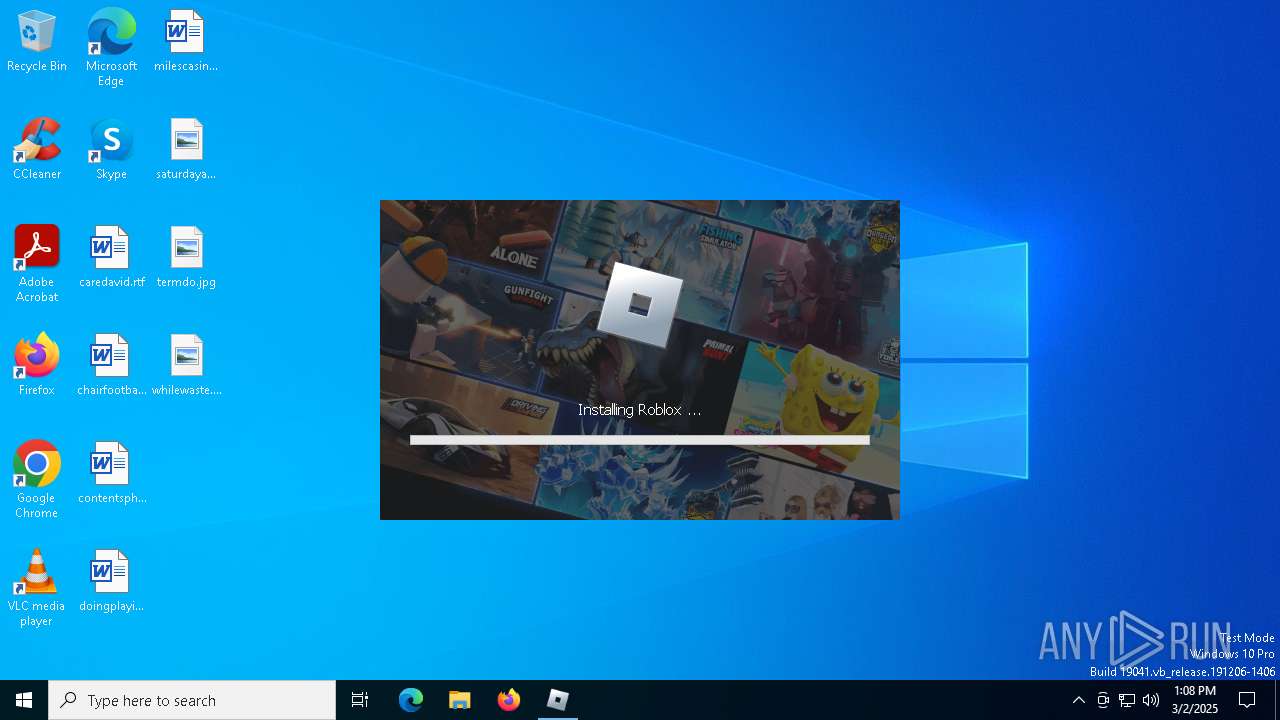Open File Explorer from the taskbar
The image size is (1280, 720).
[460, 700]
